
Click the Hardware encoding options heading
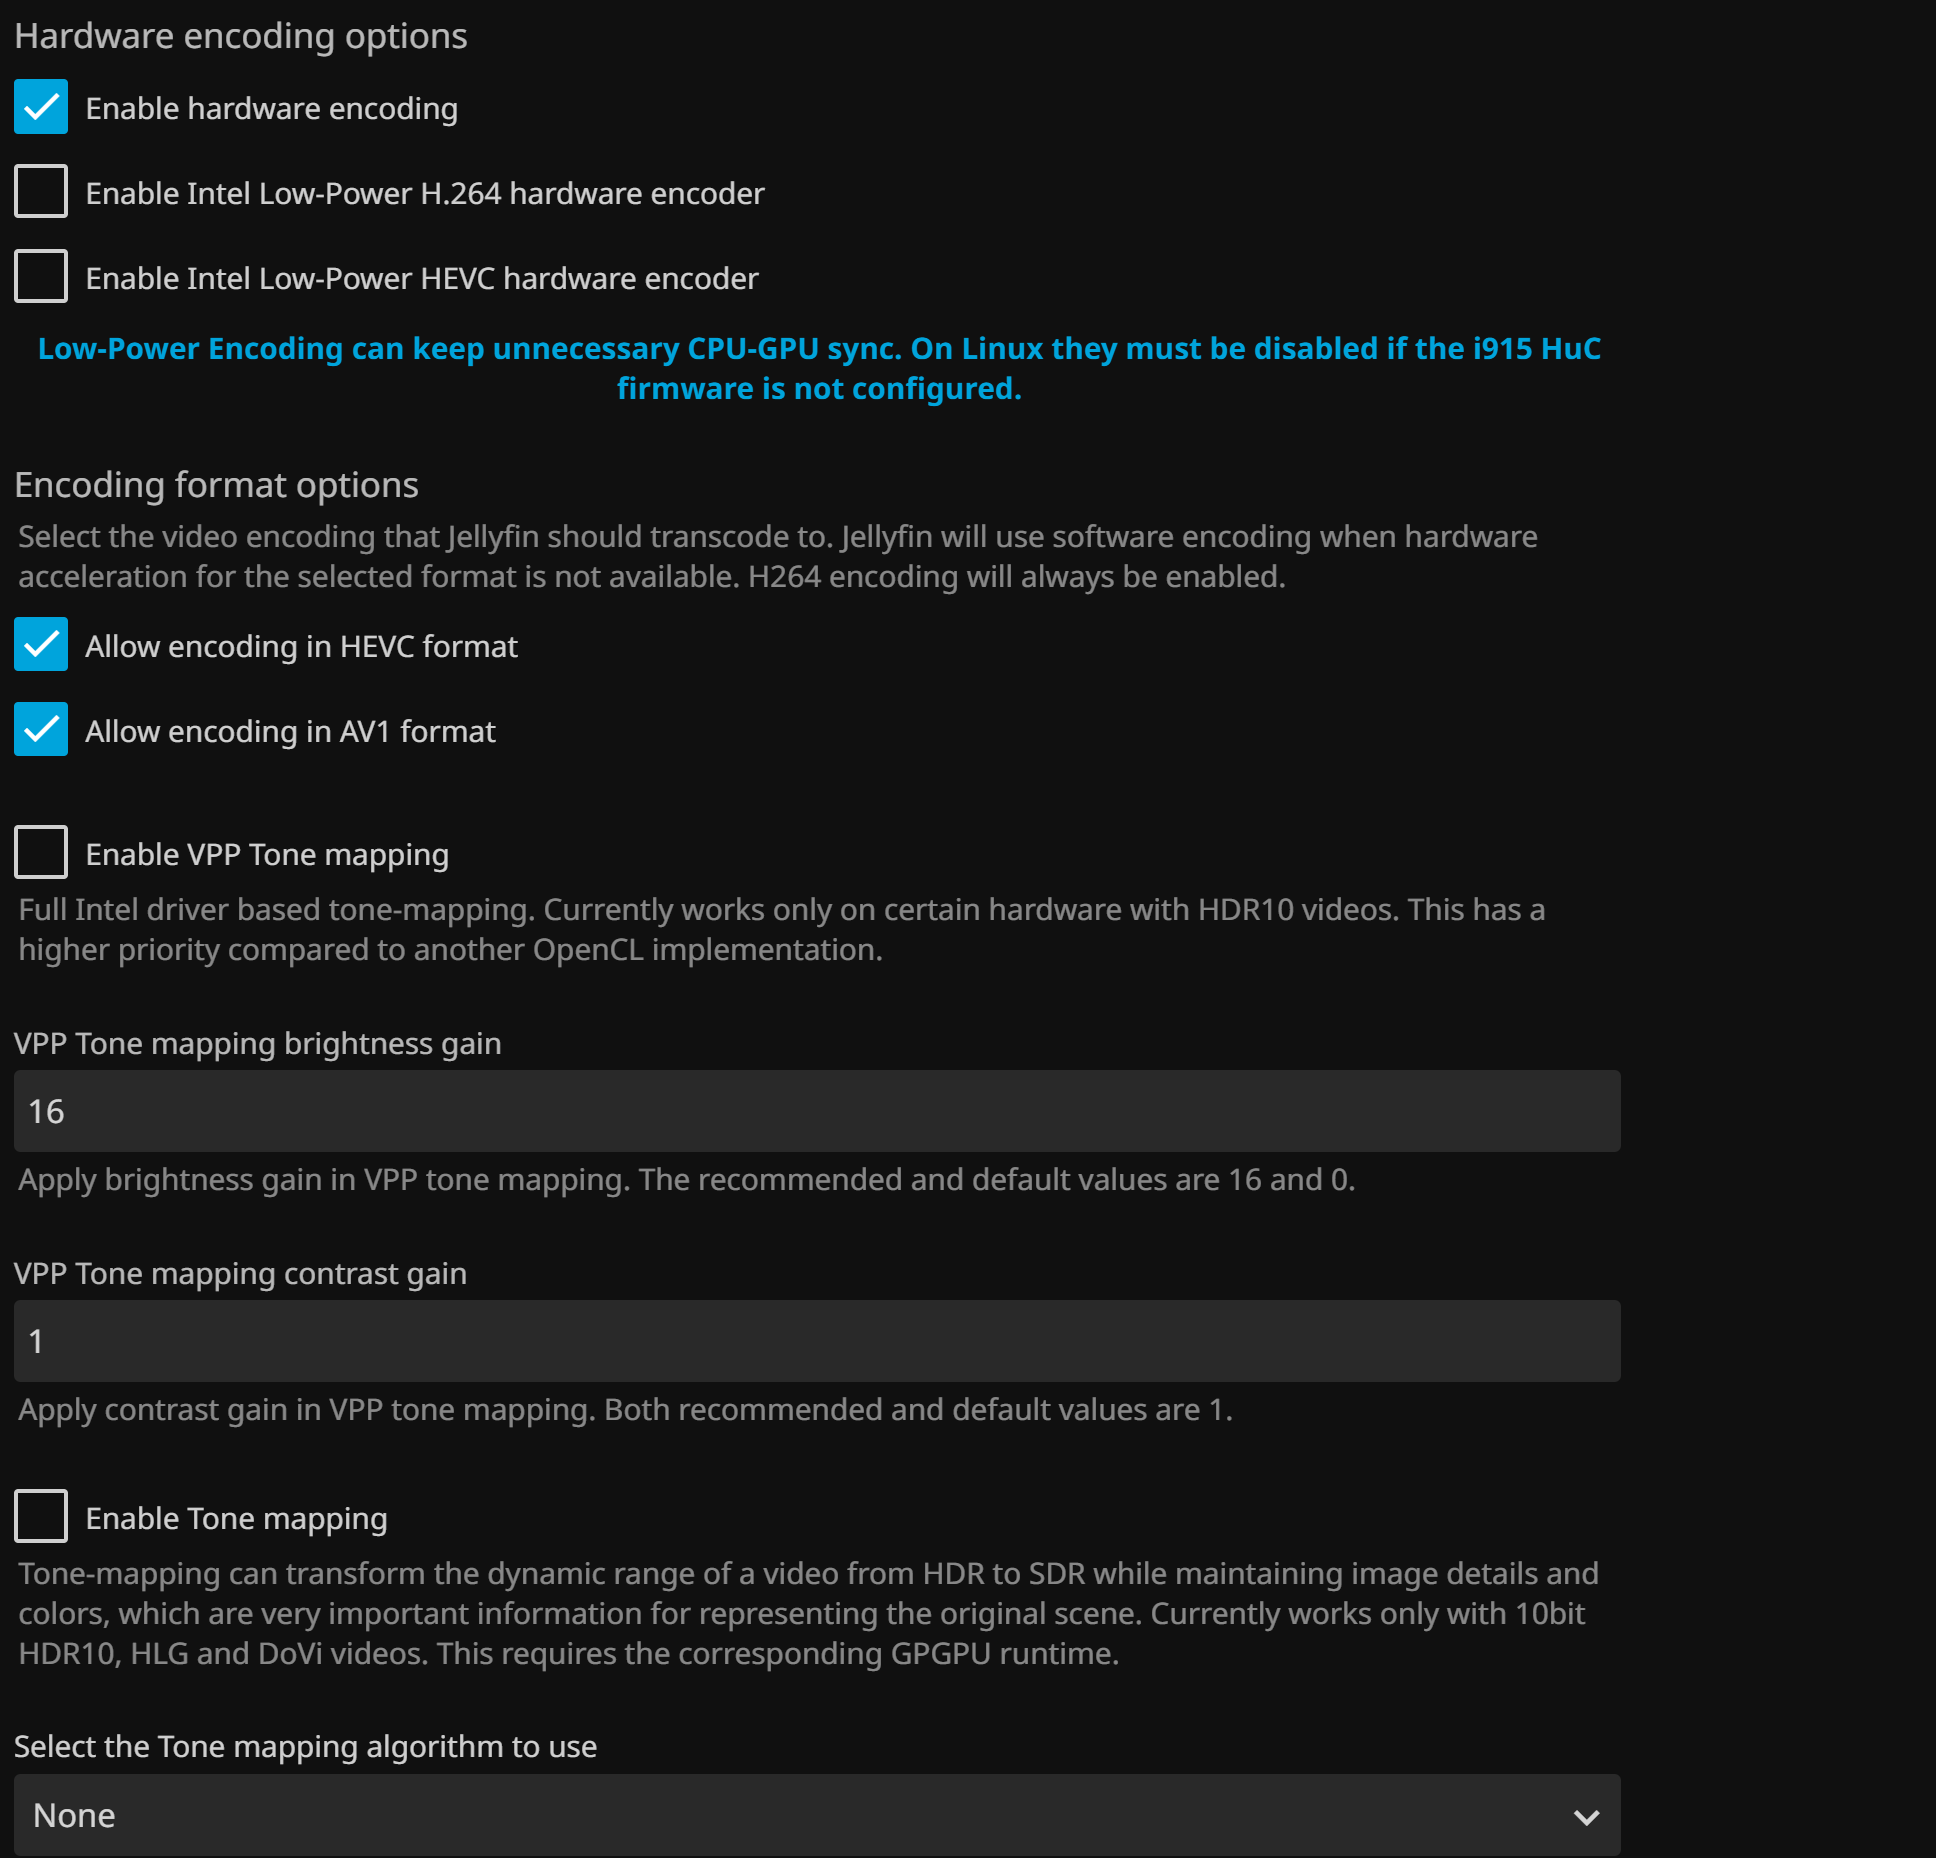click(241, 36)
